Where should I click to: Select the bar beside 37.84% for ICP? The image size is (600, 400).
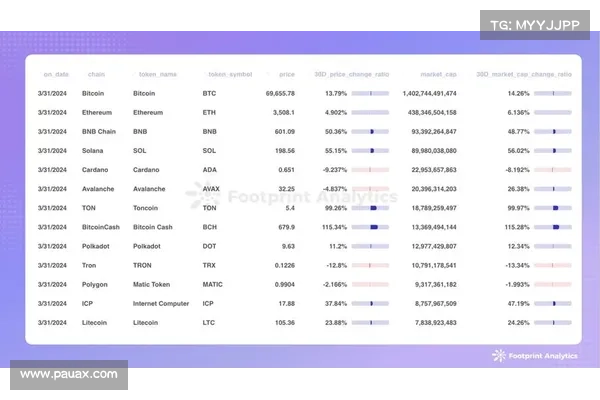coord(370,304)
